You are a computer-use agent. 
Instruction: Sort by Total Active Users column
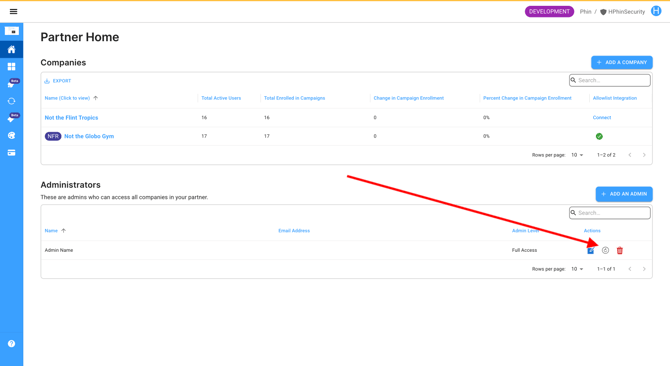click(x=221, y=98)
